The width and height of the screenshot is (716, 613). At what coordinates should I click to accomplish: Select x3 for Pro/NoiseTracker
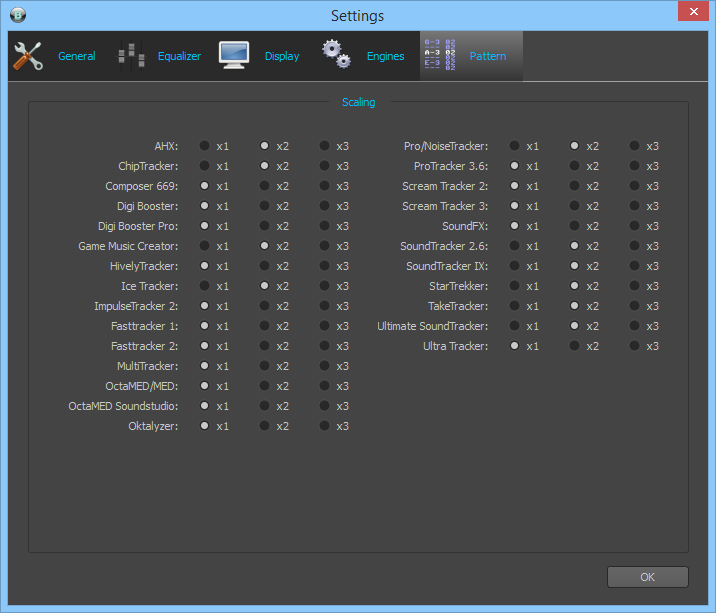click(x=634, y=146)
